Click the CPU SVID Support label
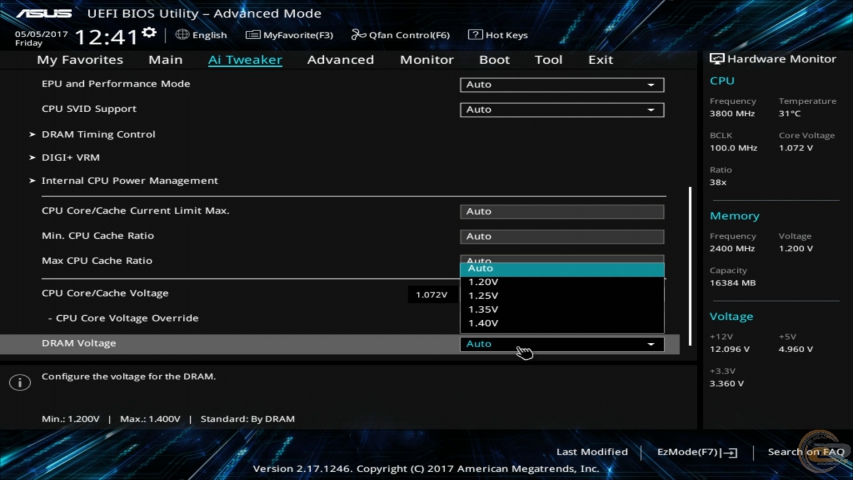Image resolution: width=853 pixels, height=480 pixels. coord(89,109)
